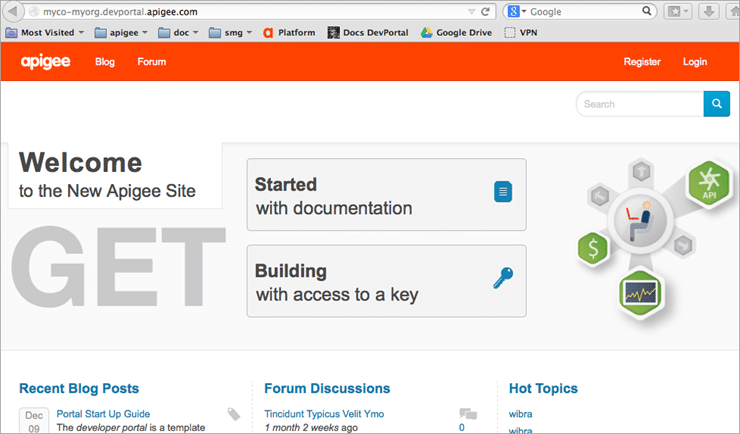Click the gray right-arrow hexagon
The height and width of the screenshot is (434, 740).
point(683,245)
